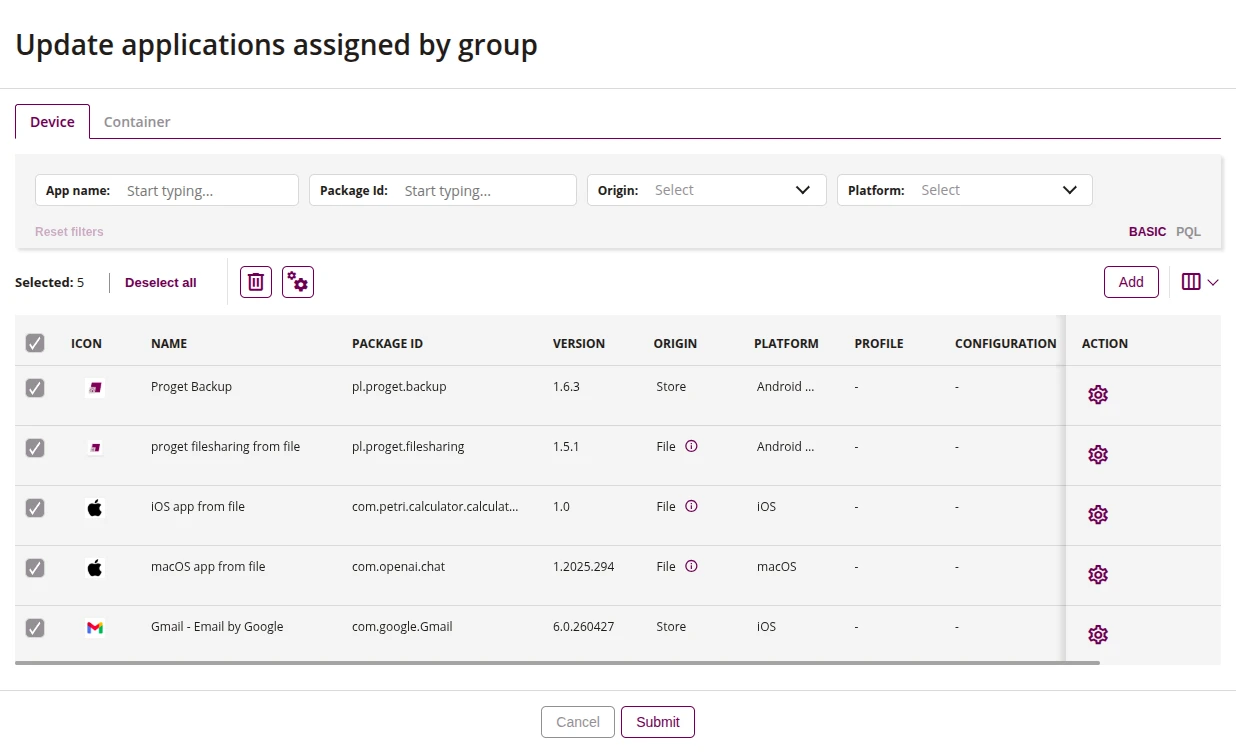This screenshot has width=1236, height=753.
Task: Click version 1.6.3 cell
Action: 566,386
